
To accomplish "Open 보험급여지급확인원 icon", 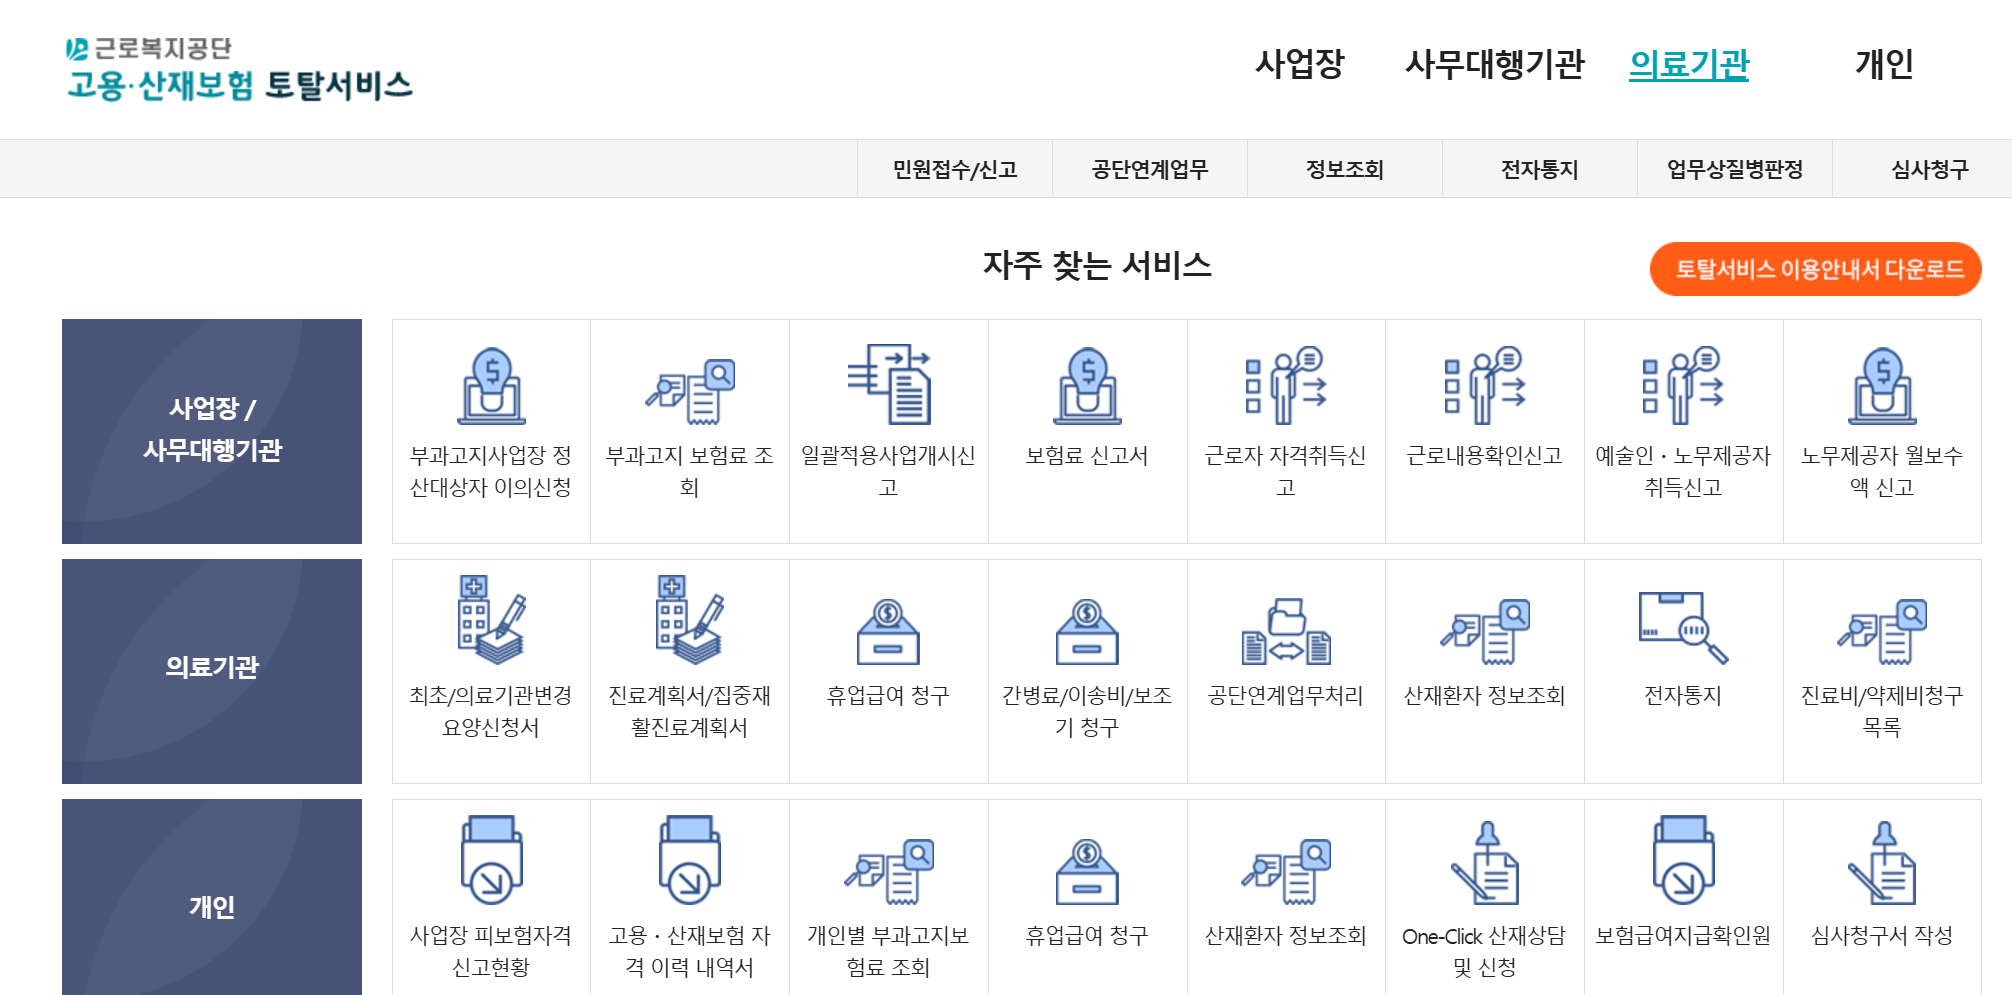I will point(1683,860).
